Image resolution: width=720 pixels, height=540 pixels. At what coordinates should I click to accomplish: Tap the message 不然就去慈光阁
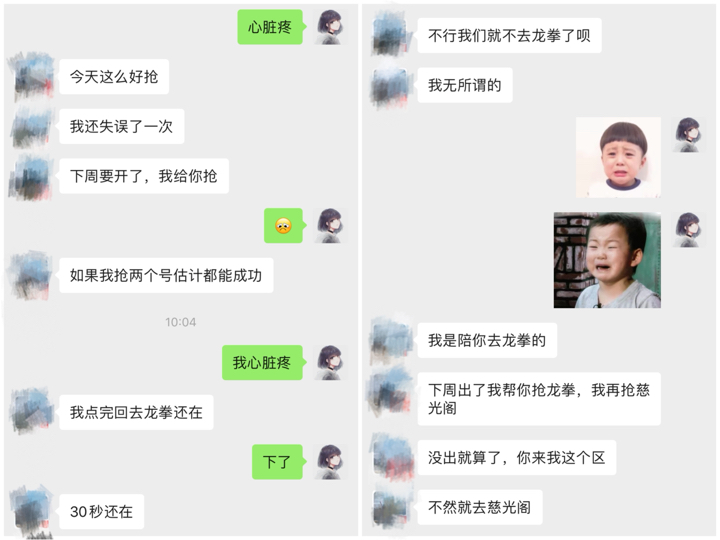(x=480, y=507)
